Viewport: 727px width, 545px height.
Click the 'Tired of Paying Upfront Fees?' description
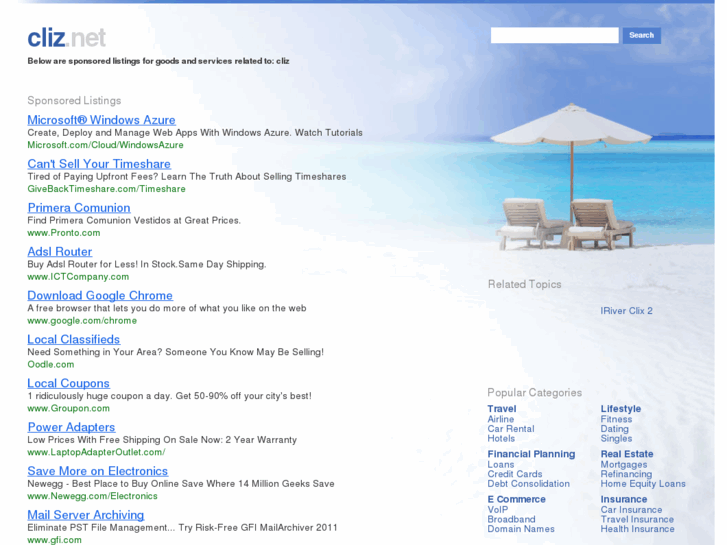pos(187,177)
